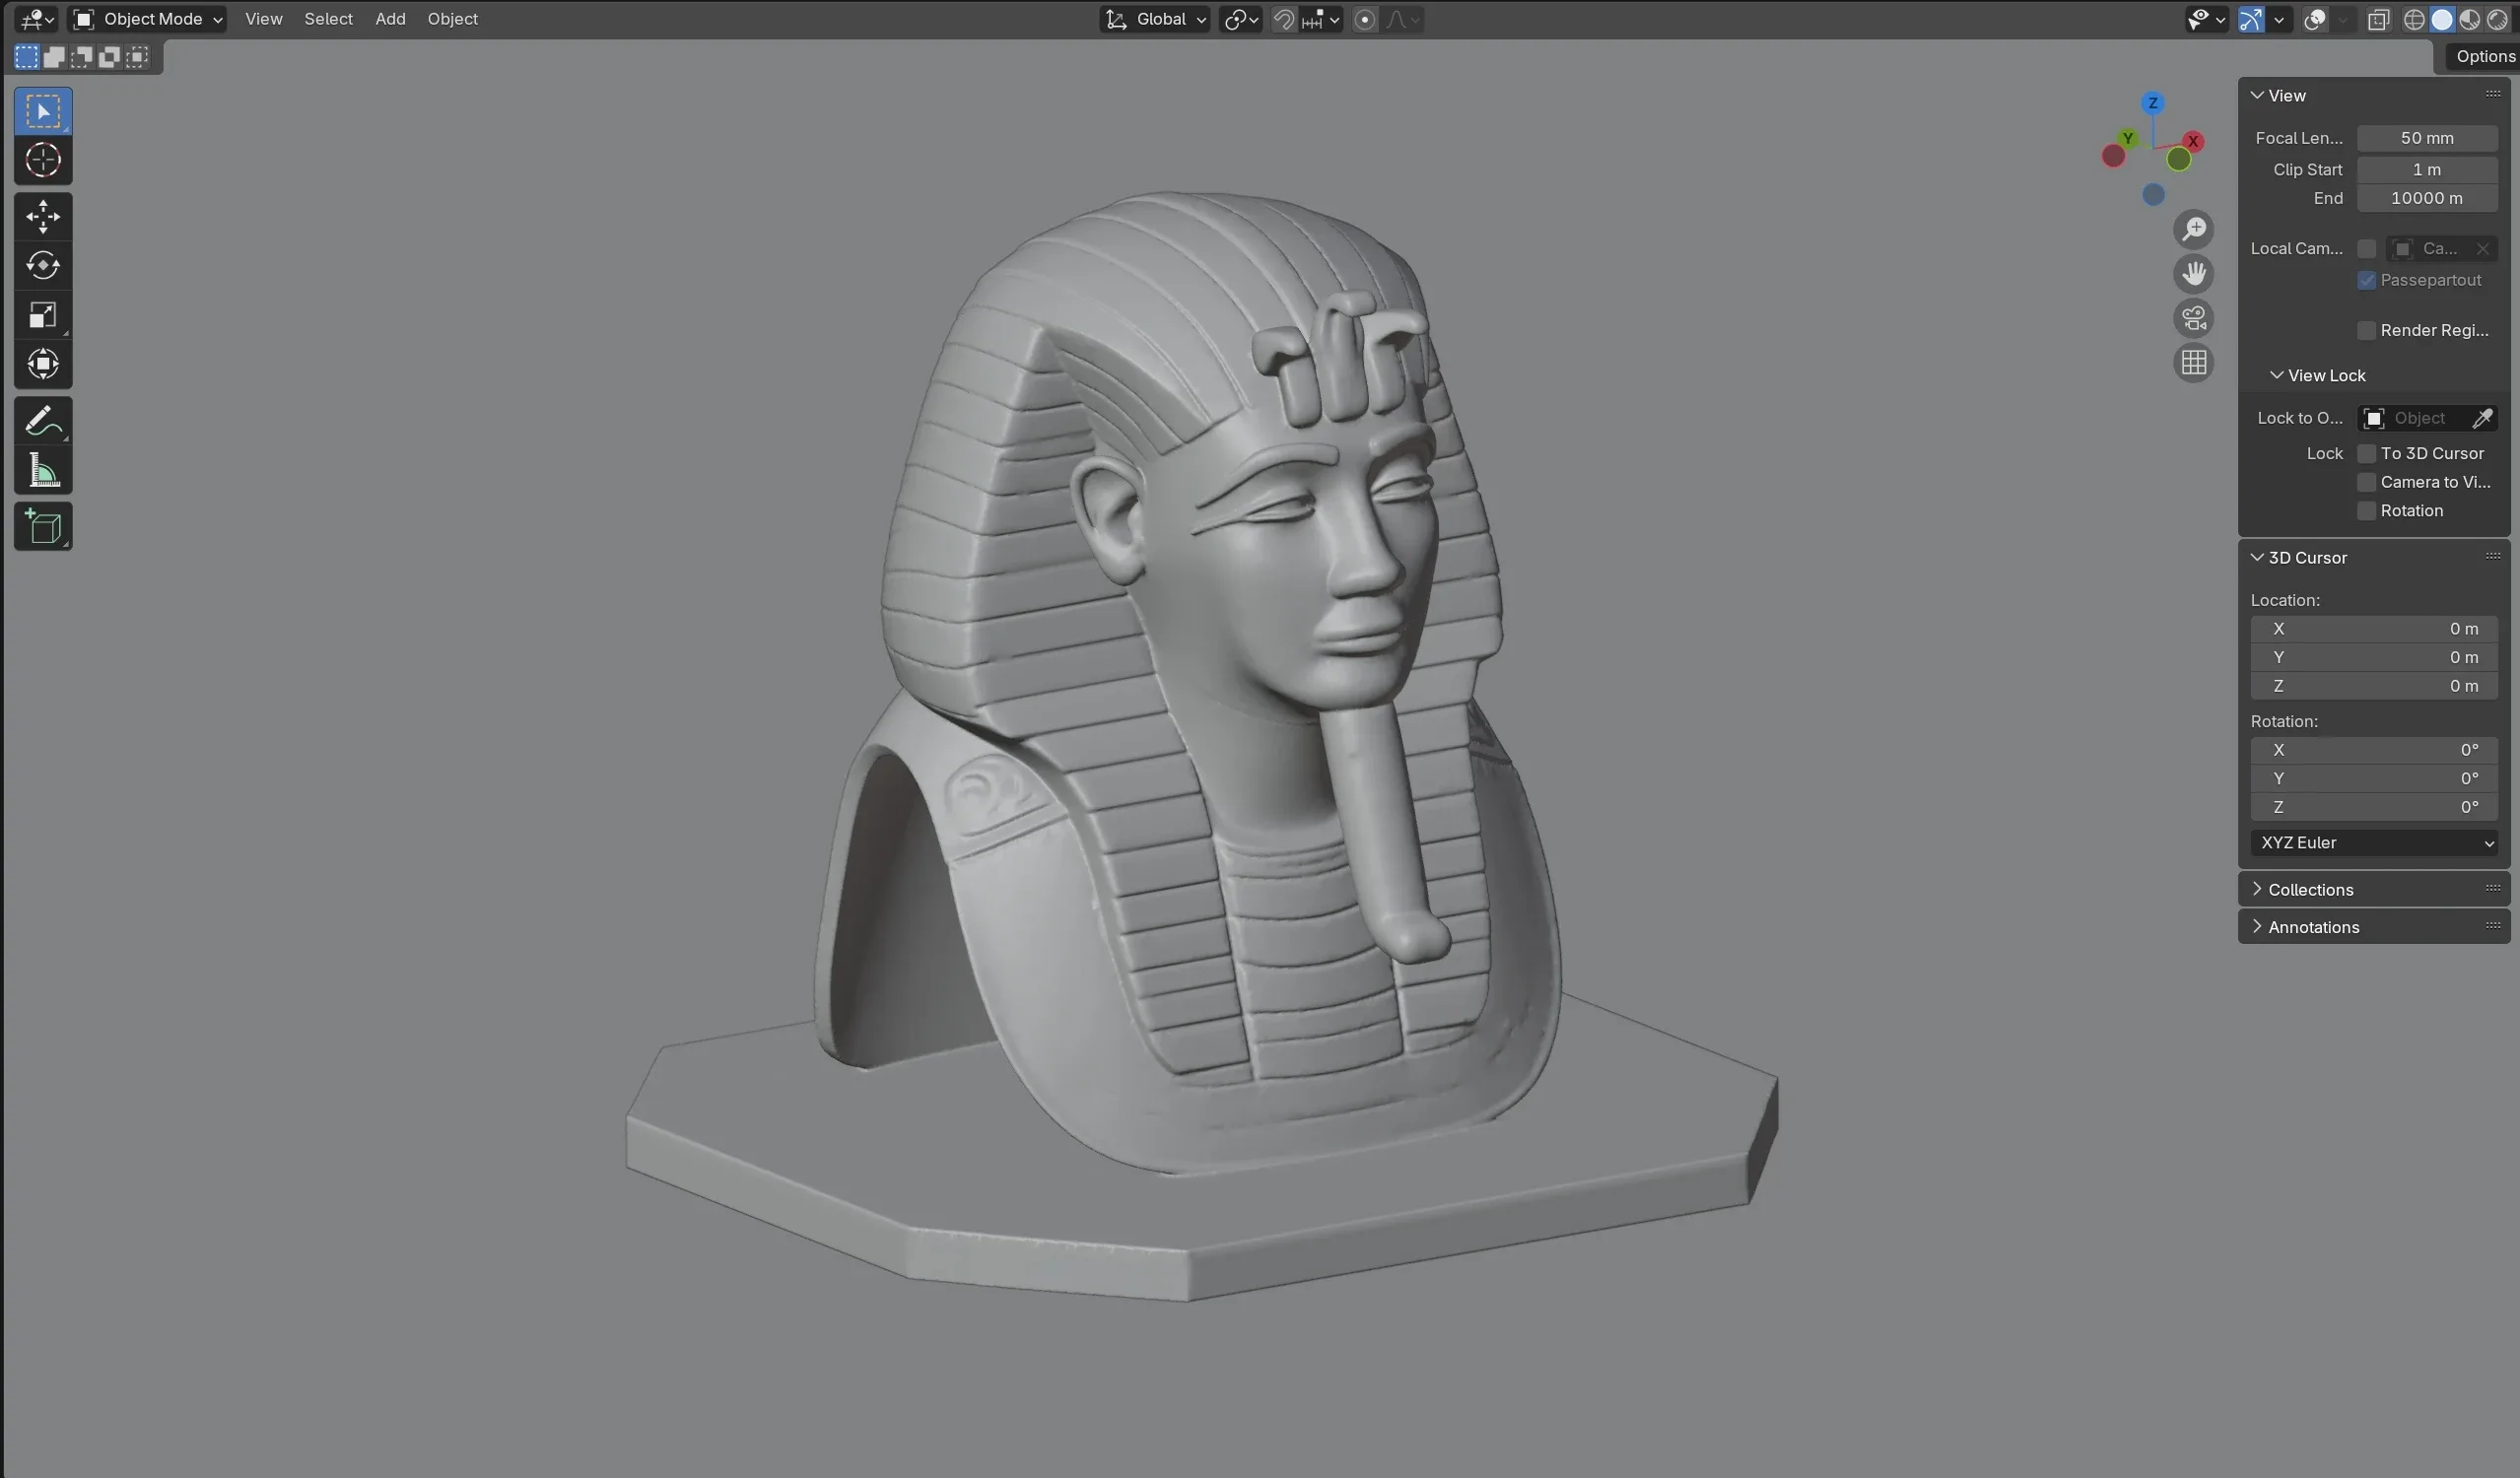The width and height of the screenshot is (2520, 1478).
Task: Enable the Passepartout checkbox
Action: tap(2365, 280)
